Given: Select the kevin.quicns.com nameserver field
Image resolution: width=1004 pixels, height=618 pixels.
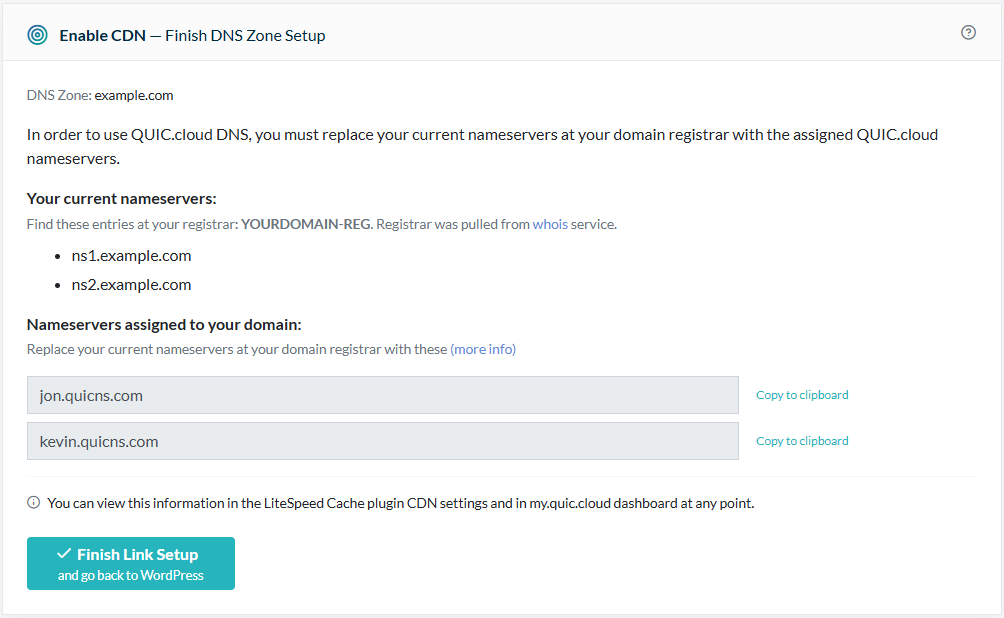Looking at the screenshot, I should [x=382, y=441].
